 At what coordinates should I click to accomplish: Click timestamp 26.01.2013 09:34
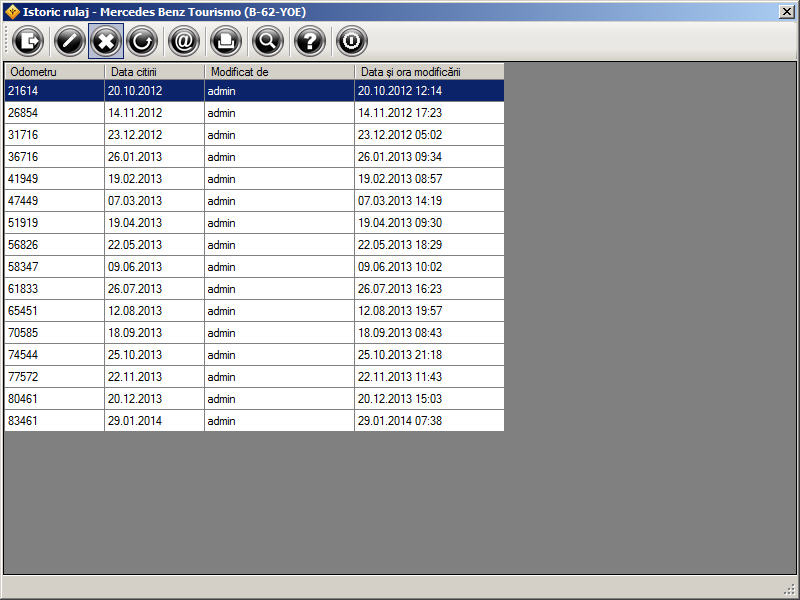[400, 157]
